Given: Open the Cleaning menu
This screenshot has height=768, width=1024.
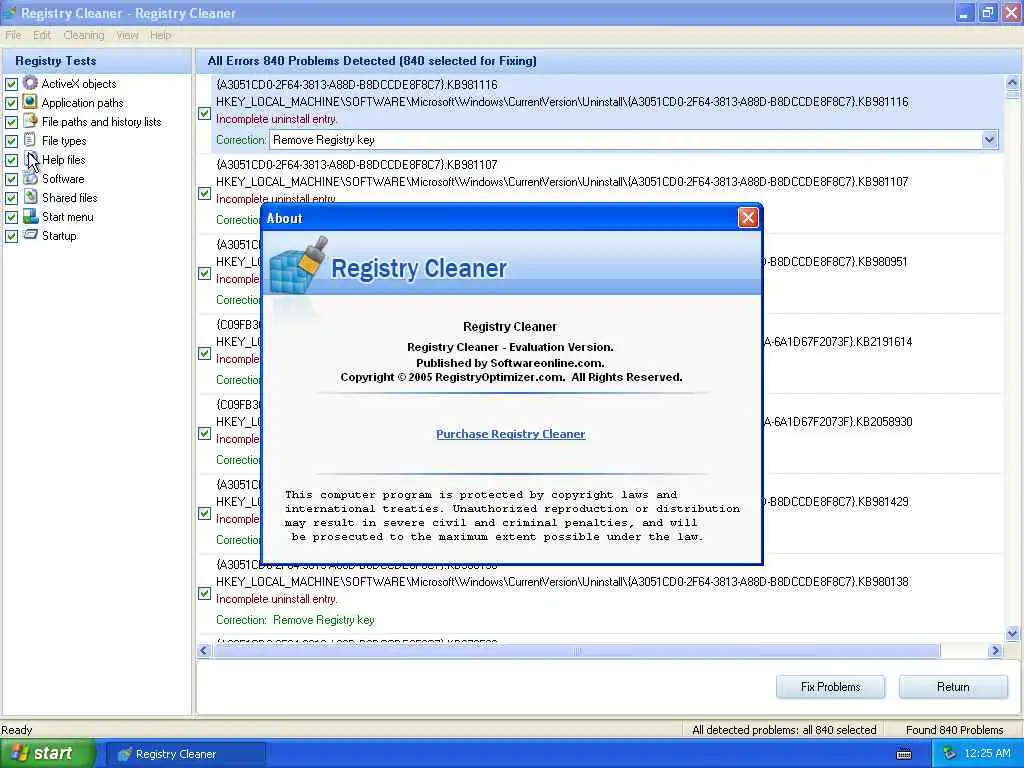Looking at the screenshot, I should pos(84,35).
